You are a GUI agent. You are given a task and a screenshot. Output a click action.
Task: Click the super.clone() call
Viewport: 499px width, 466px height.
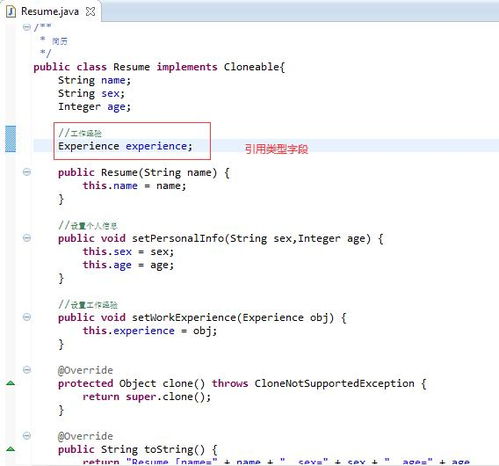[x=168, y=397]
